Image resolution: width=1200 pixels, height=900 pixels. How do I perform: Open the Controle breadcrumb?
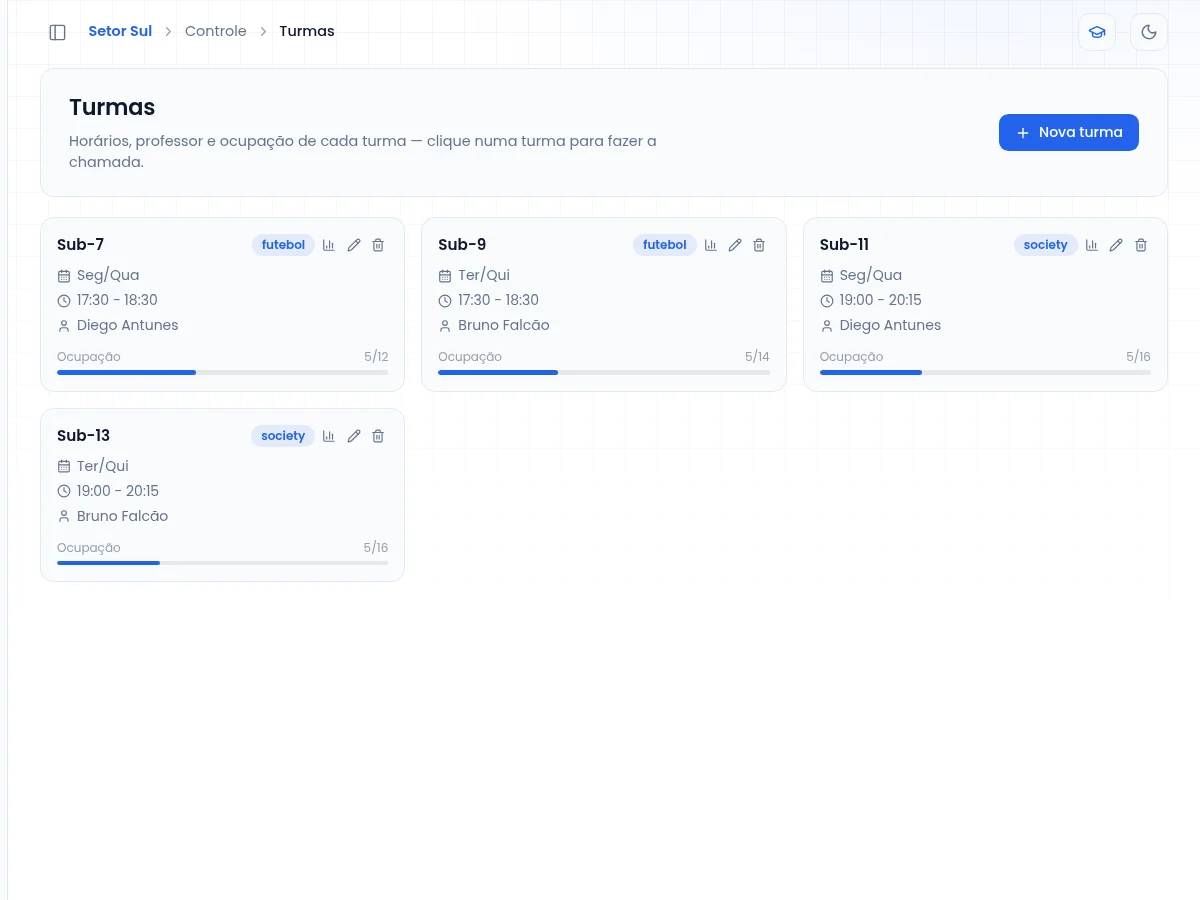pyautogui.click(x=216, y=31)
